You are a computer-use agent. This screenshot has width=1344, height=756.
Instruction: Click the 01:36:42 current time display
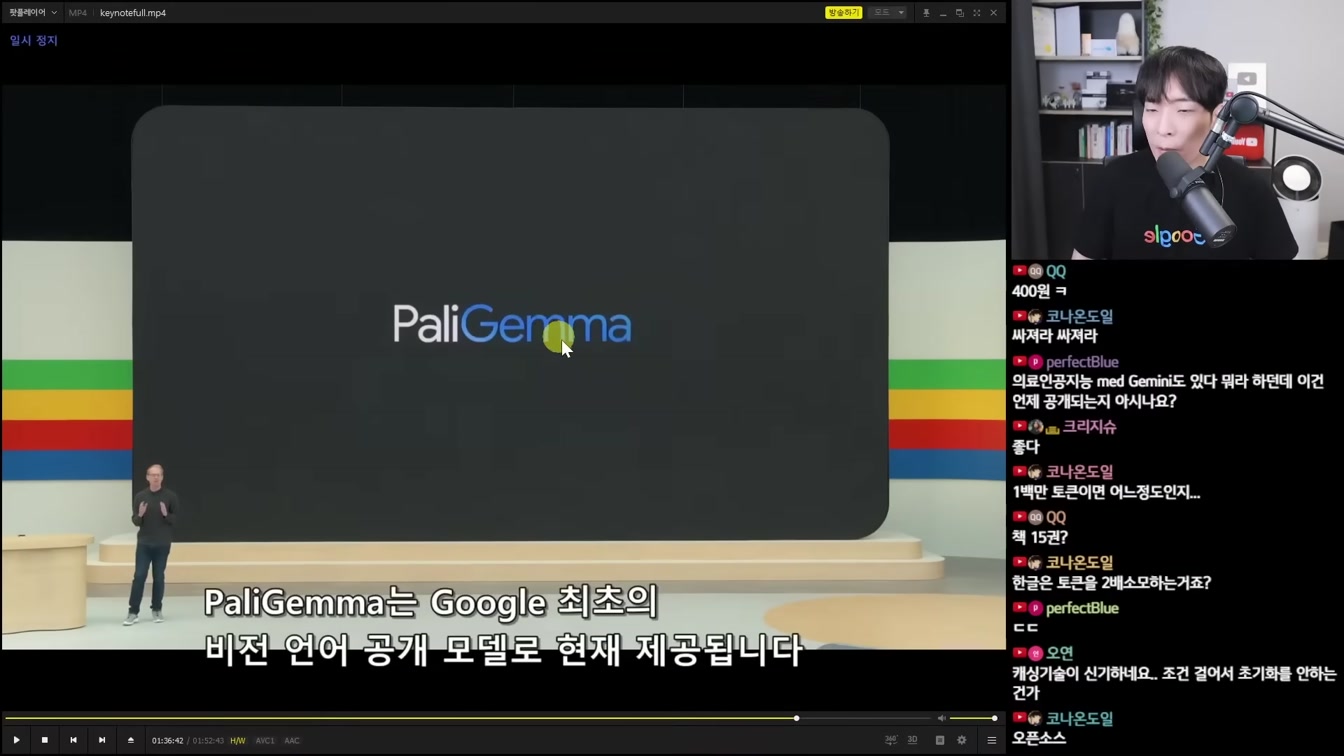click(167, 741)
